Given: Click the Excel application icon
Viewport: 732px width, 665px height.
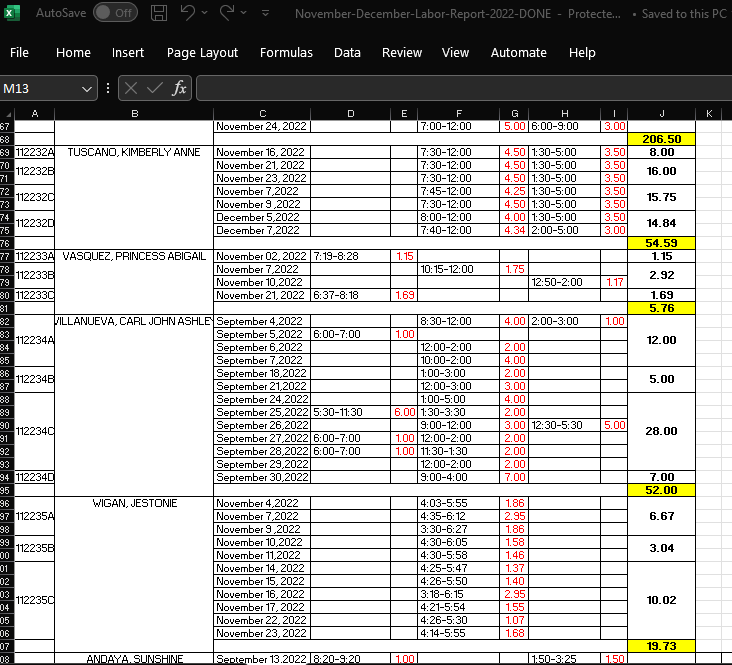Looking at the screenshot, I should point(11,13).
